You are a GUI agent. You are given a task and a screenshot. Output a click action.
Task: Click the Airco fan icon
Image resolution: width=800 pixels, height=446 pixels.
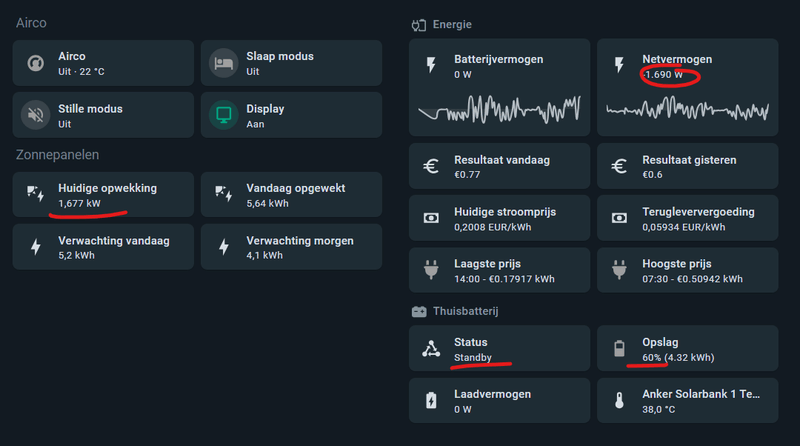[x=35, y=63]
